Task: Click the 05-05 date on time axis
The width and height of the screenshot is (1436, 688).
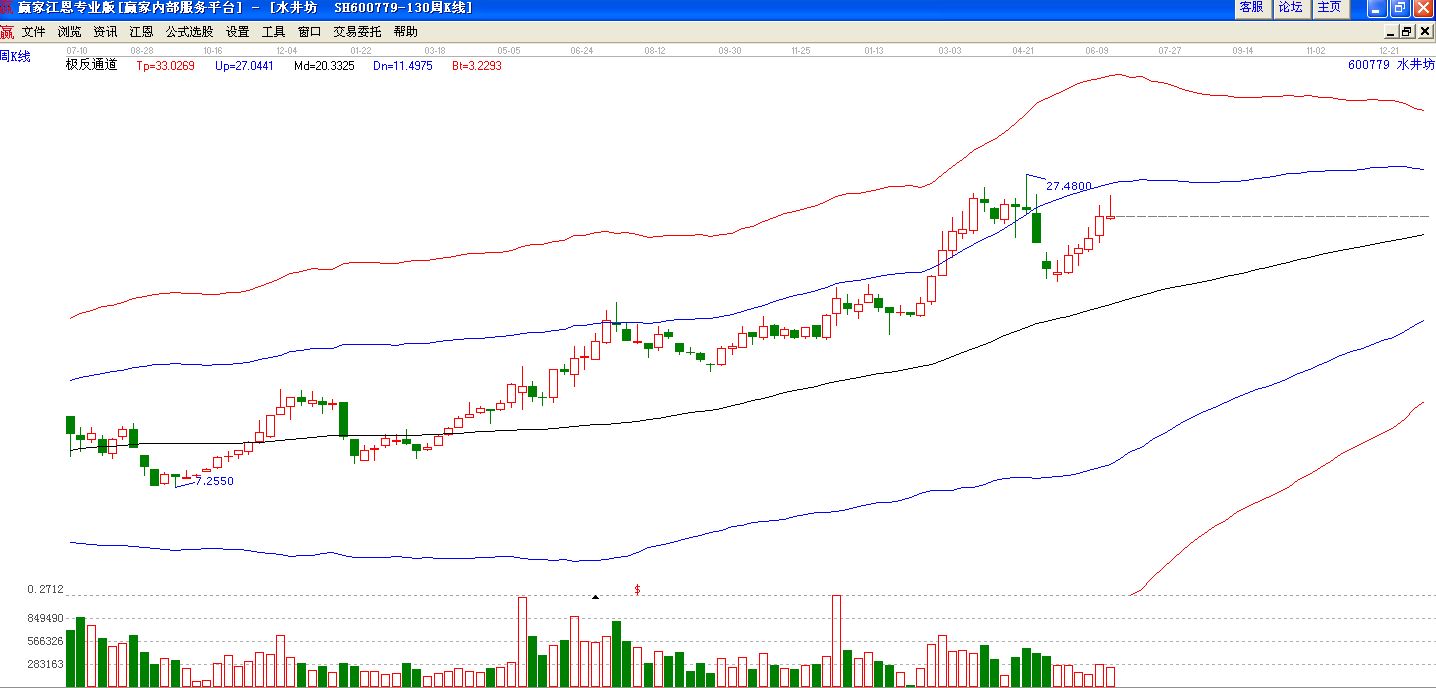Action: point(509,50)
